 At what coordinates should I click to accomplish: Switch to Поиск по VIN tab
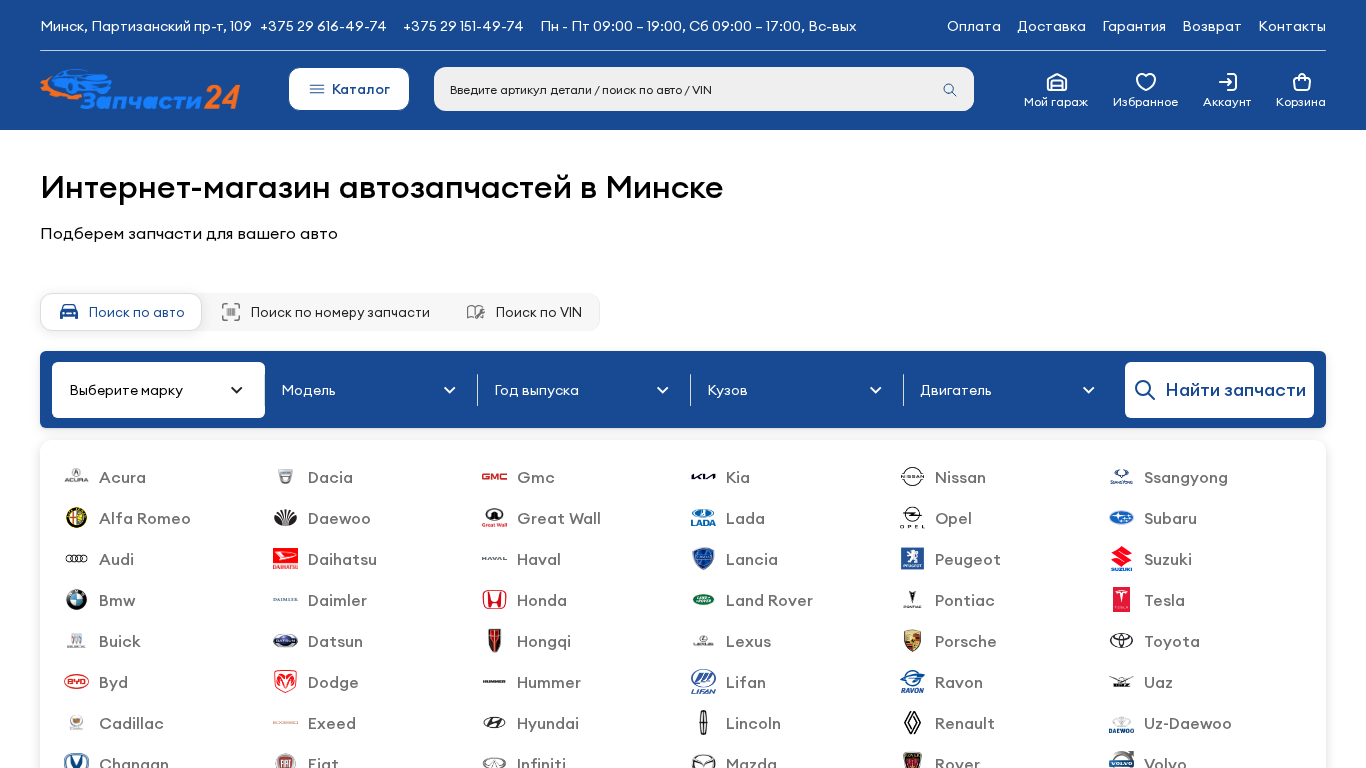click(524, 312)
